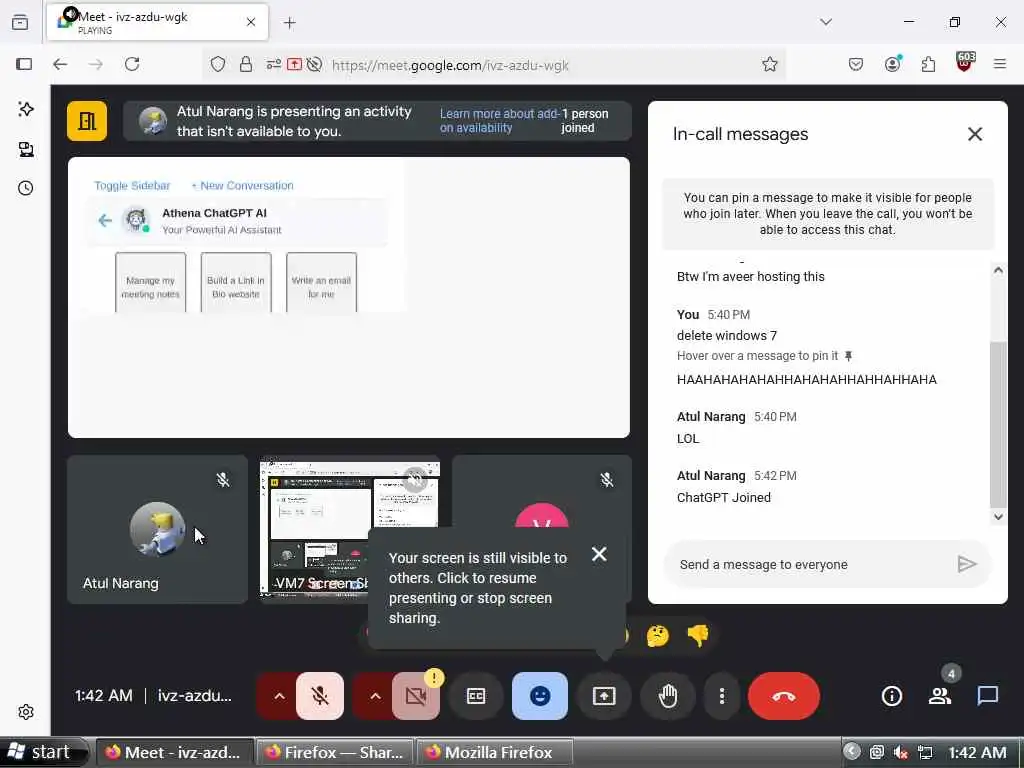Expand video settings arrow beside camera

[x=375, y=696]
